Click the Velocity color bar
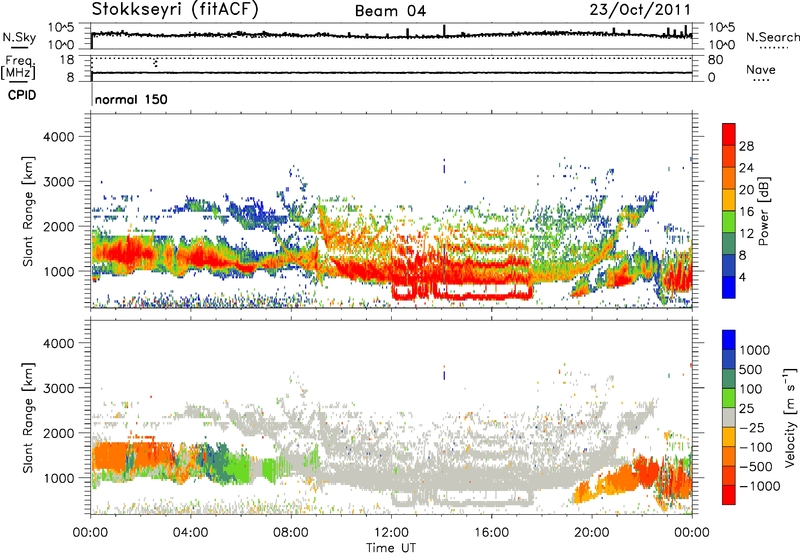 729,417
